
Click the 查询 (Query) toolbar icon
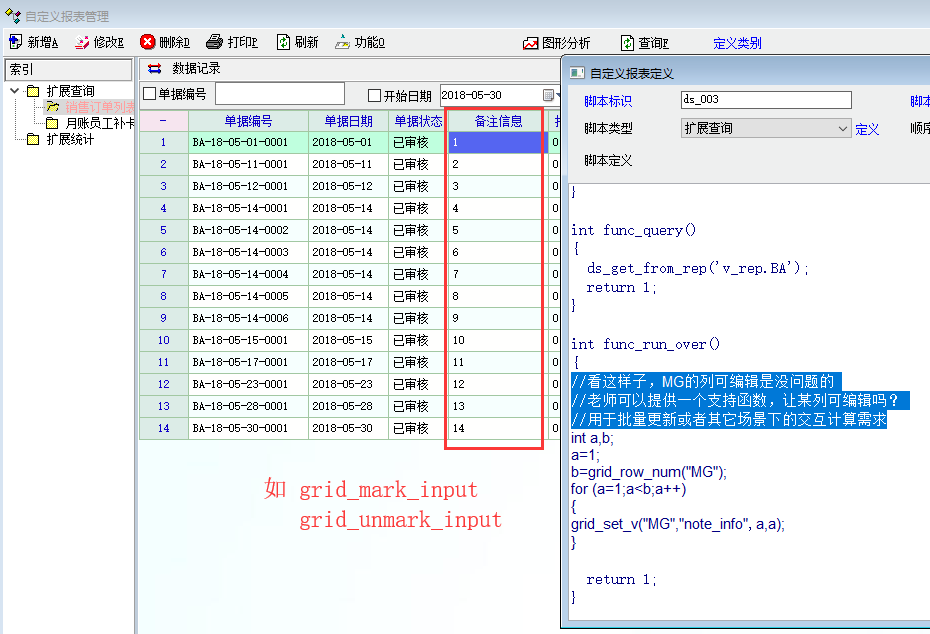point(627,43)
